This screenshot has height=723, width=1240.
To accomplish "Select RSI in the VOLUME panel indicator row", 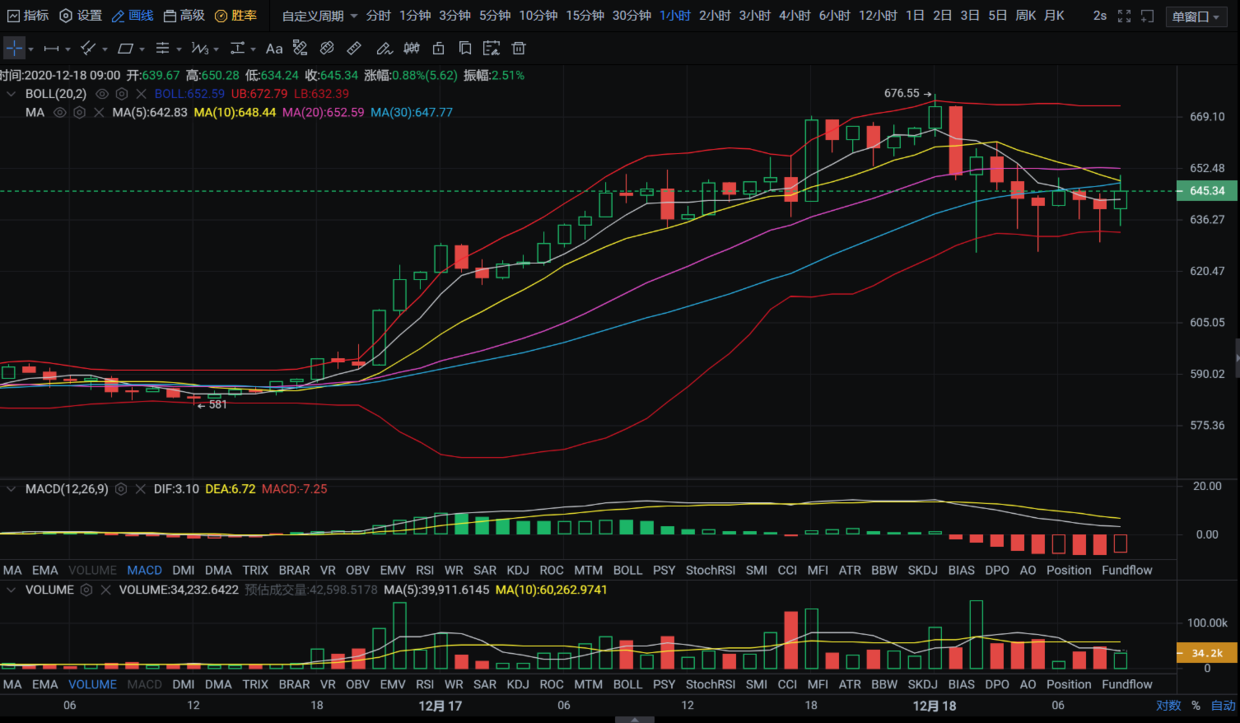I will tap(425, 685).
